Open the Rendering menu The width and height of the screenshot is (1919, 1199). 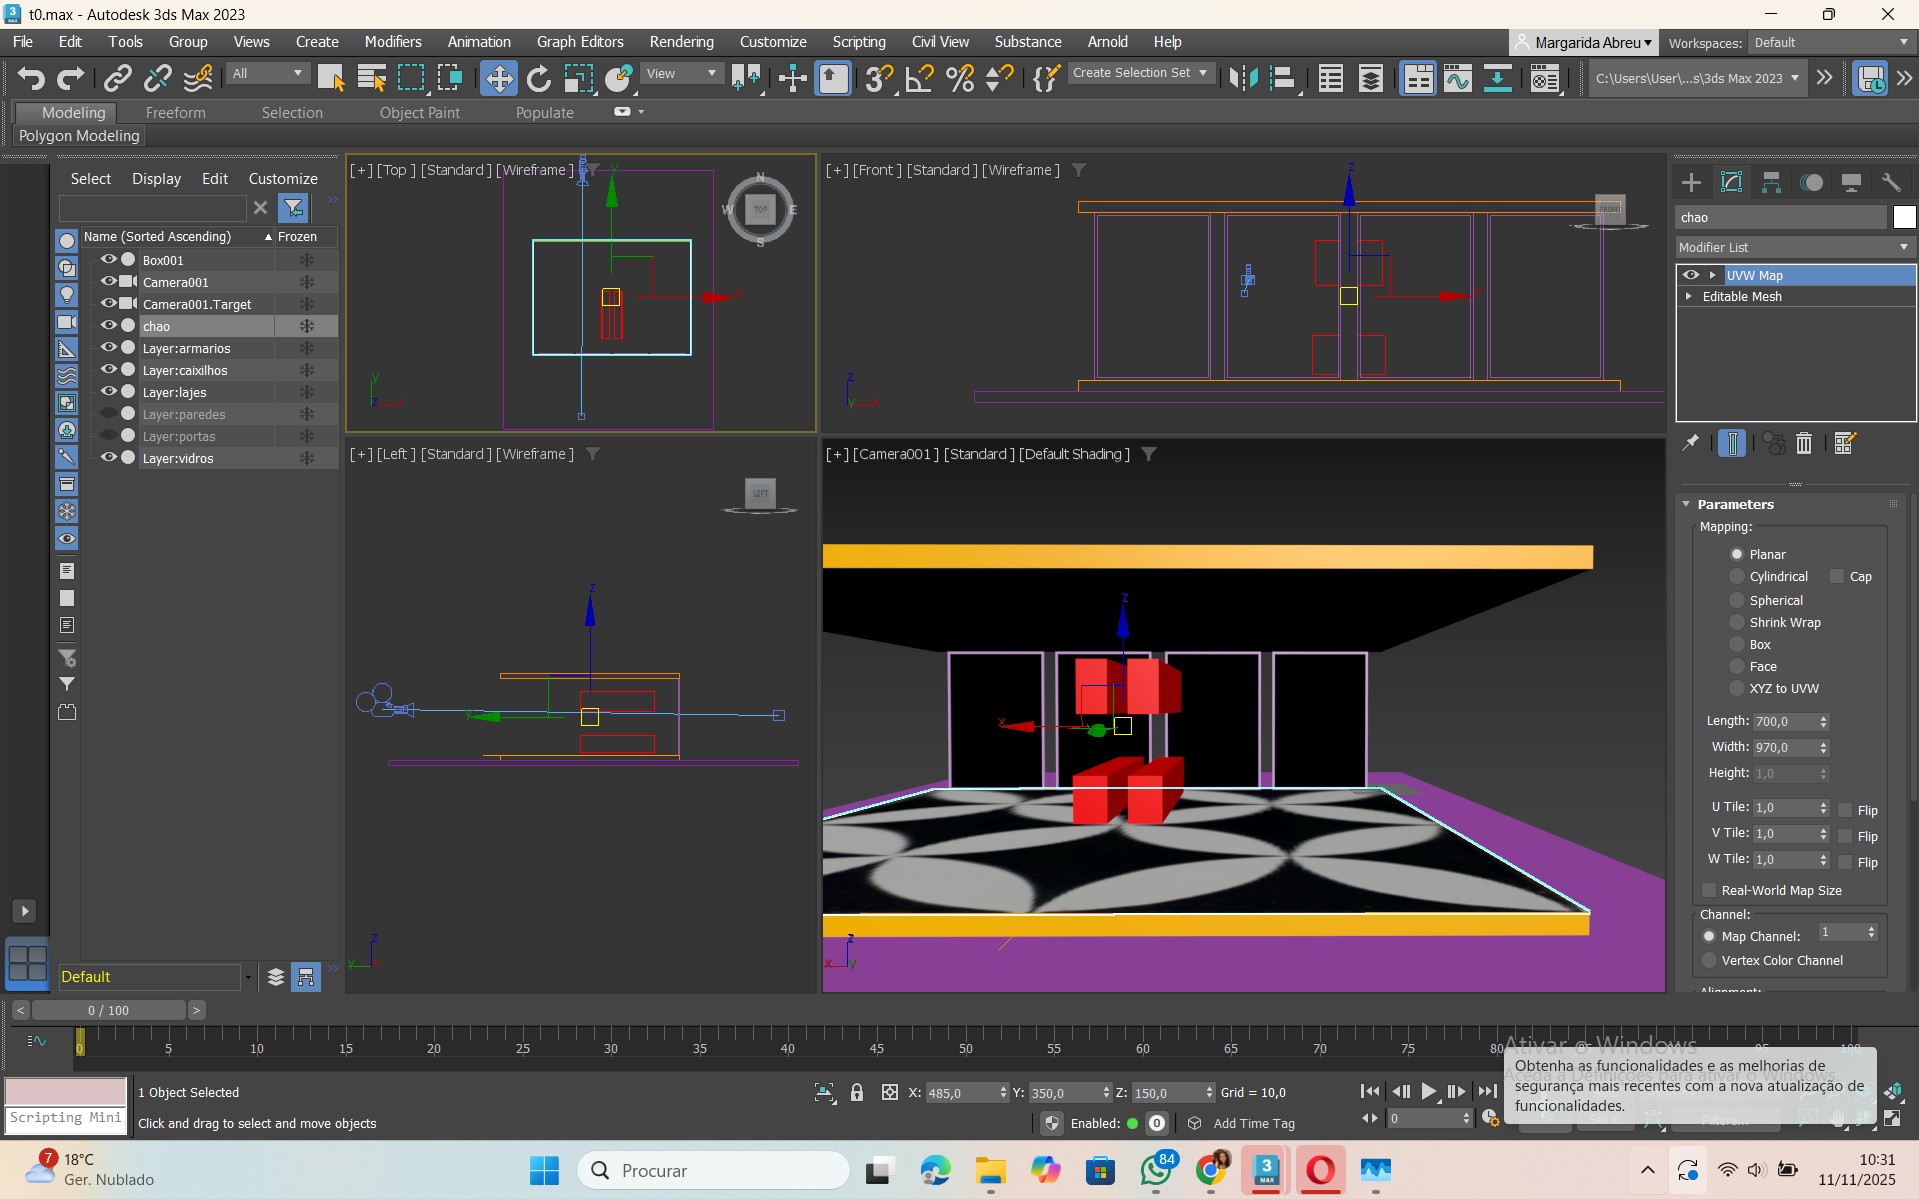point(681,42)
